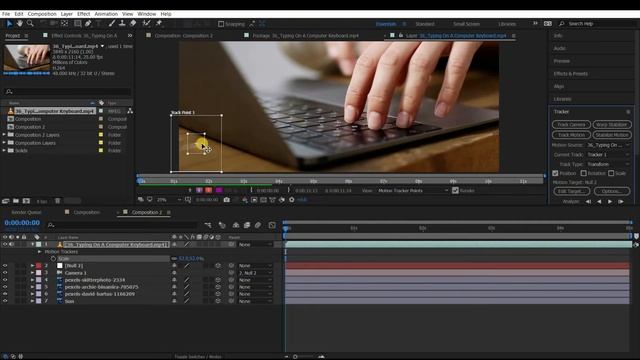Open the View Motion Tracker Points dropdown

[x=412, y=191]
